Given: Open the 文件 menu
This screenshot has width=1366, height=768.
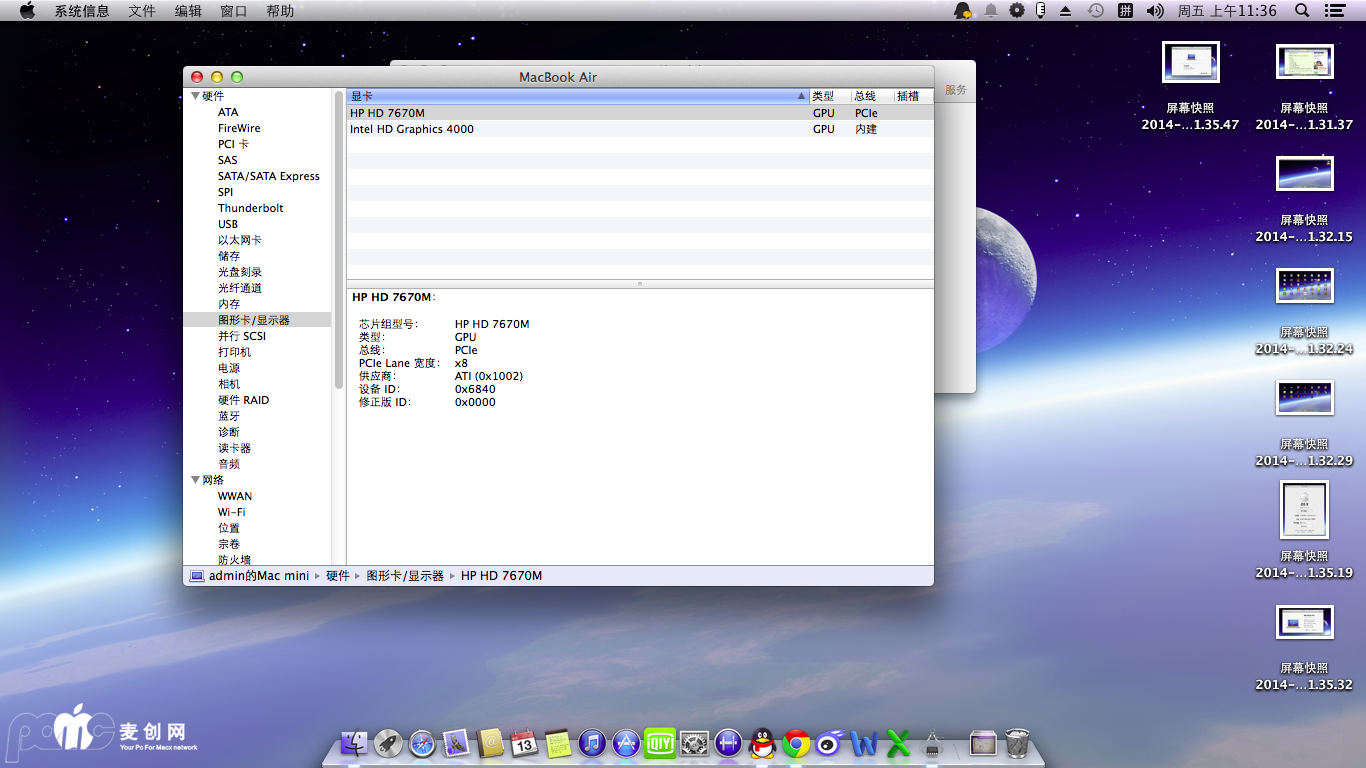Looking at the screenshot, I should (x=142, y=11).
